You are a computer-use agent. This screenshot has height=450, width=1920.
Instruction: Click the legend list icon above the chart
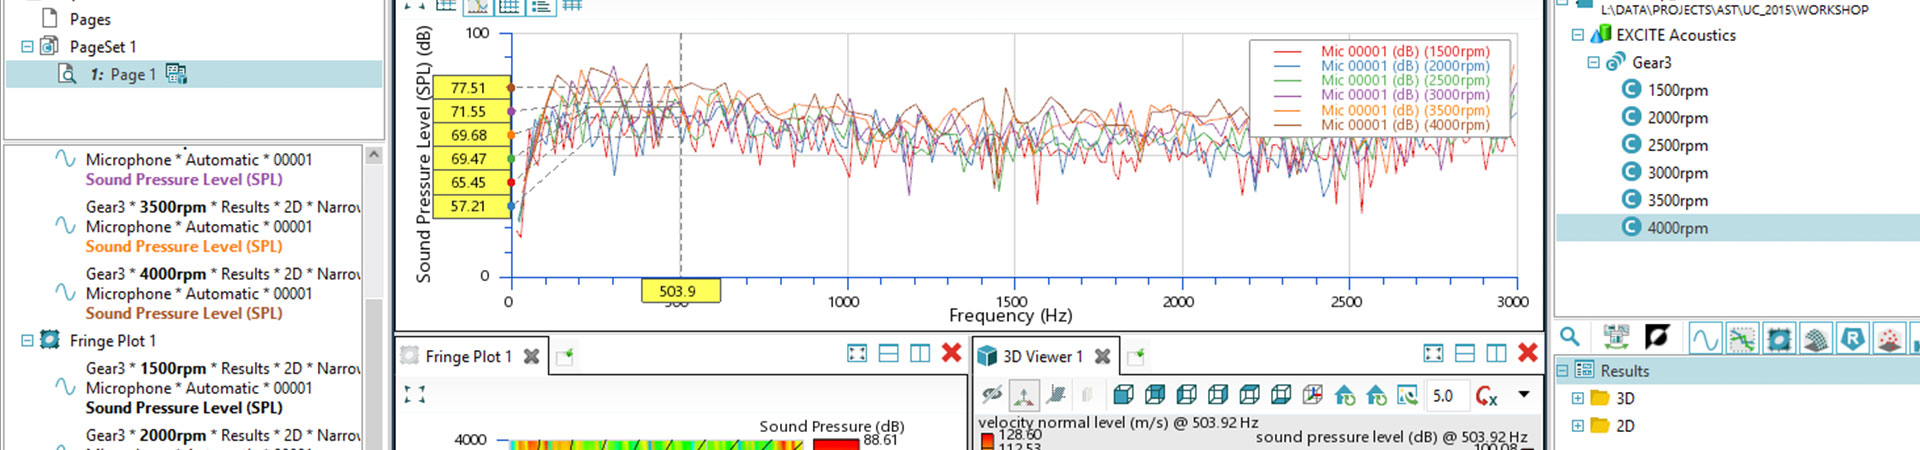pos(541,6)
